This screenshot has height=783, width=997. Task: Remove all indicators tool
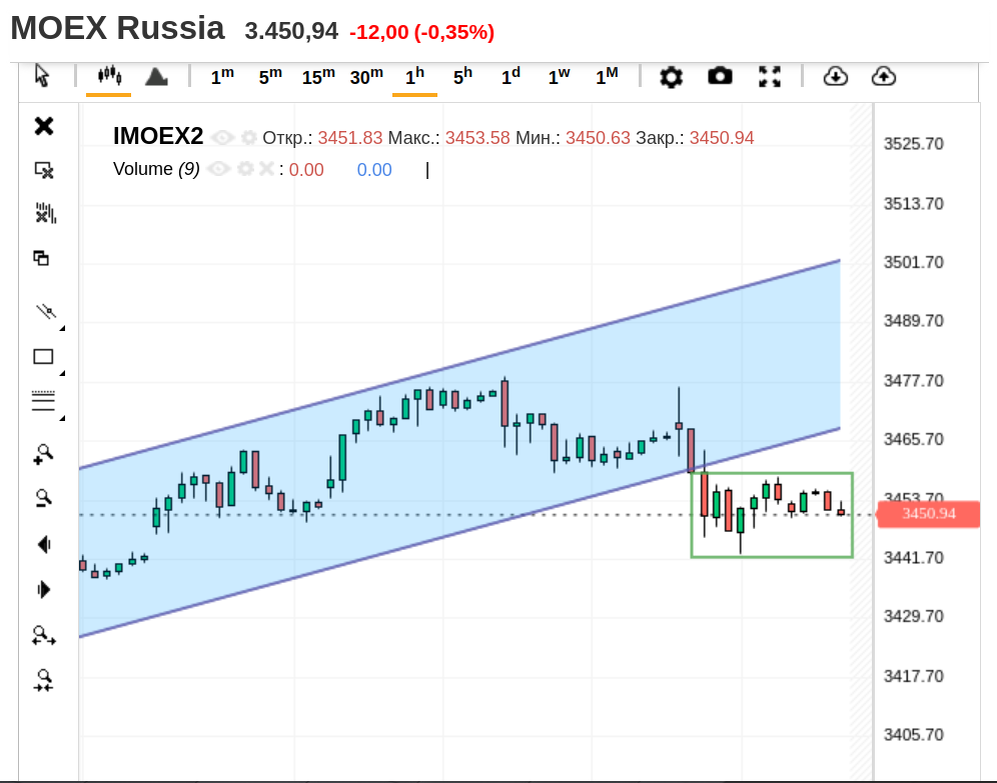45,213
